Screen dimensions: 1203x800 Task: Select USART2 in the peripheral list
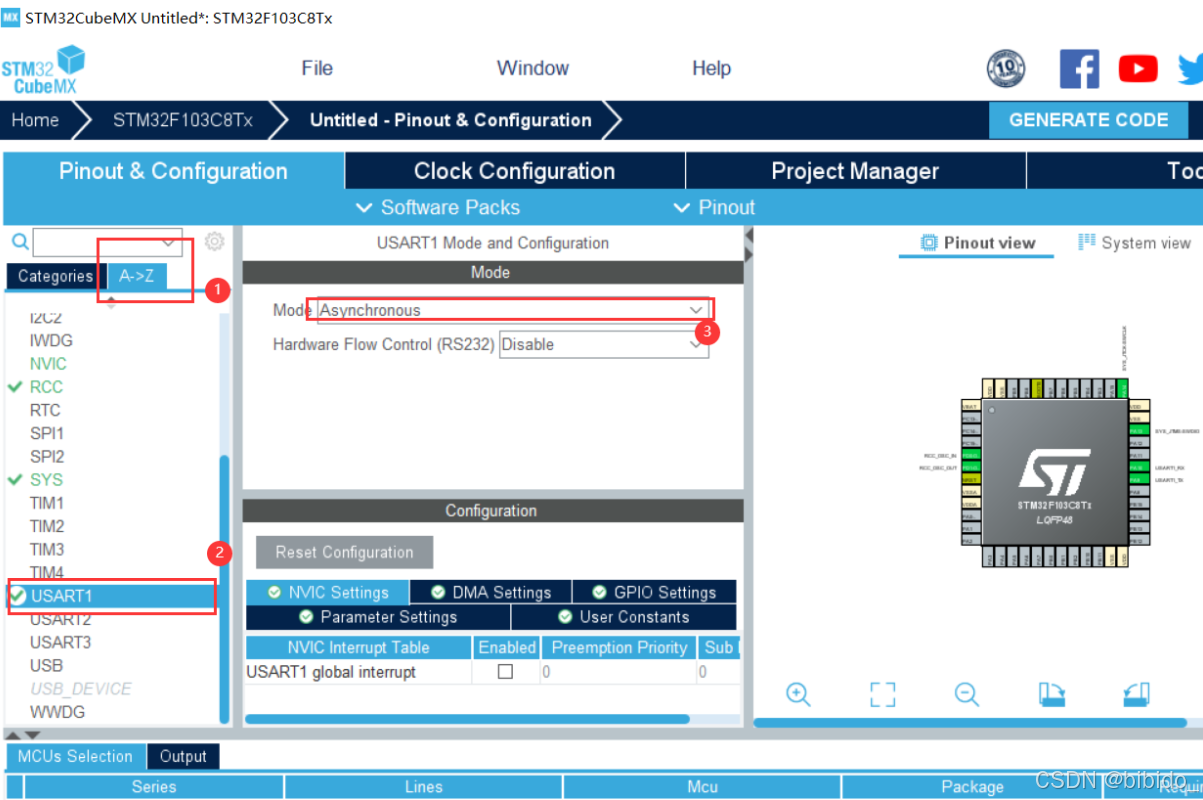[x=60, y=619]
